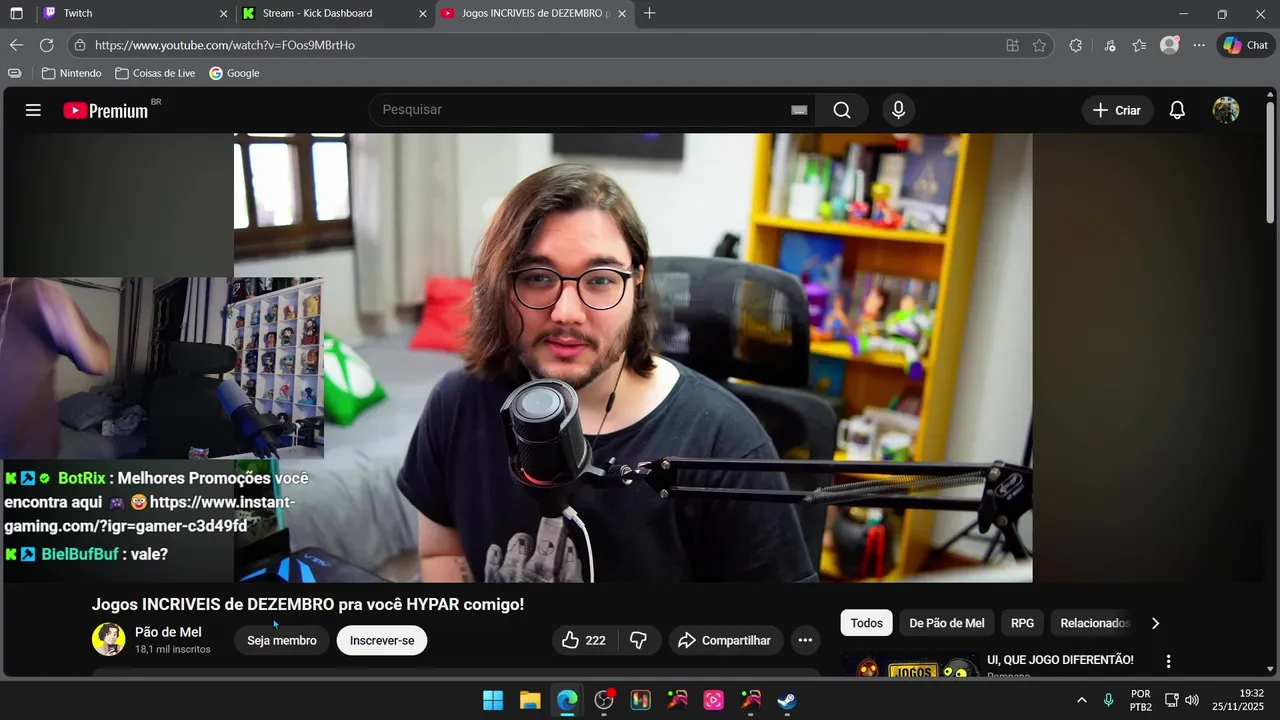Start voice search with the microphone
Screen dimensions: 1280x720
(898, 110)
